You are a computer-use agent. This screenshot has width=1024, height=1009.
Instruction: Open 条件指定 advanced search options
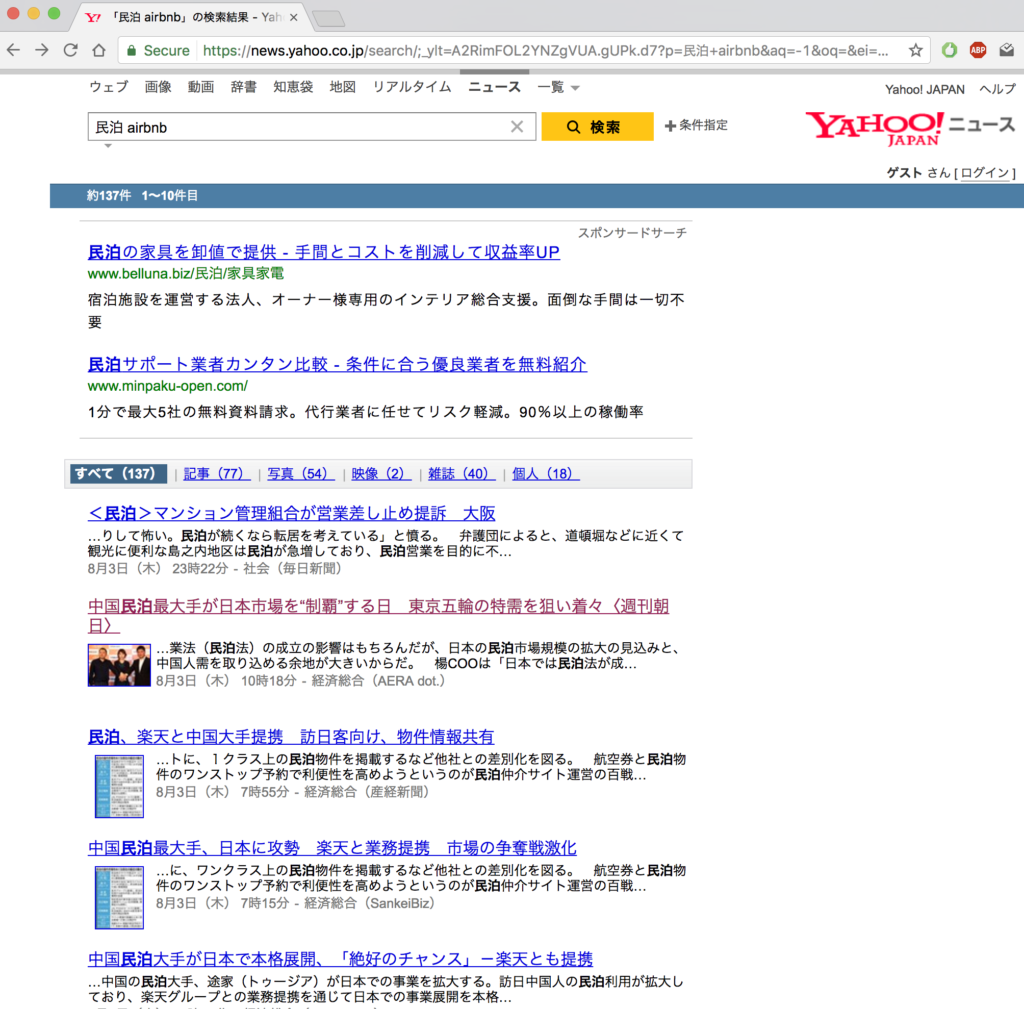tap(696, 126)
